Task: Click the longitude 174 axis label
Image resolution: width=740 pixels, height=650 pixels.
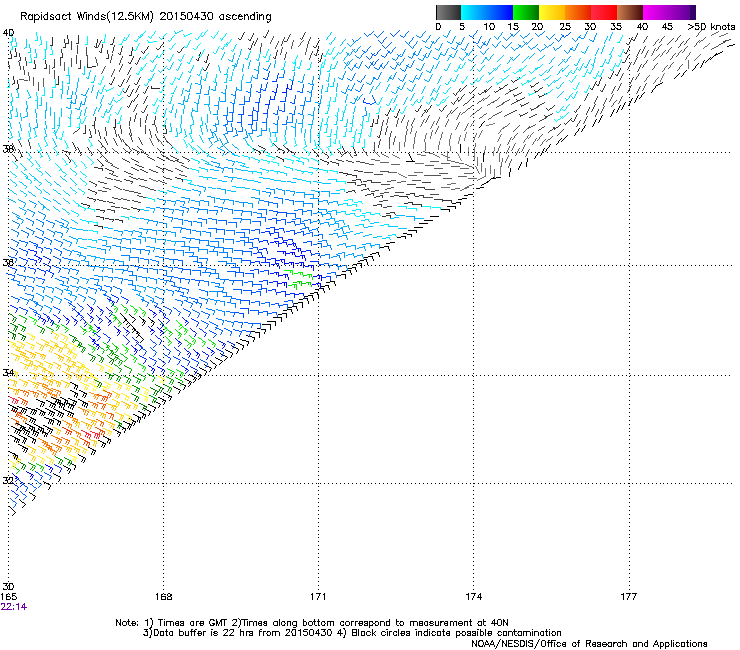Action: 473,597
